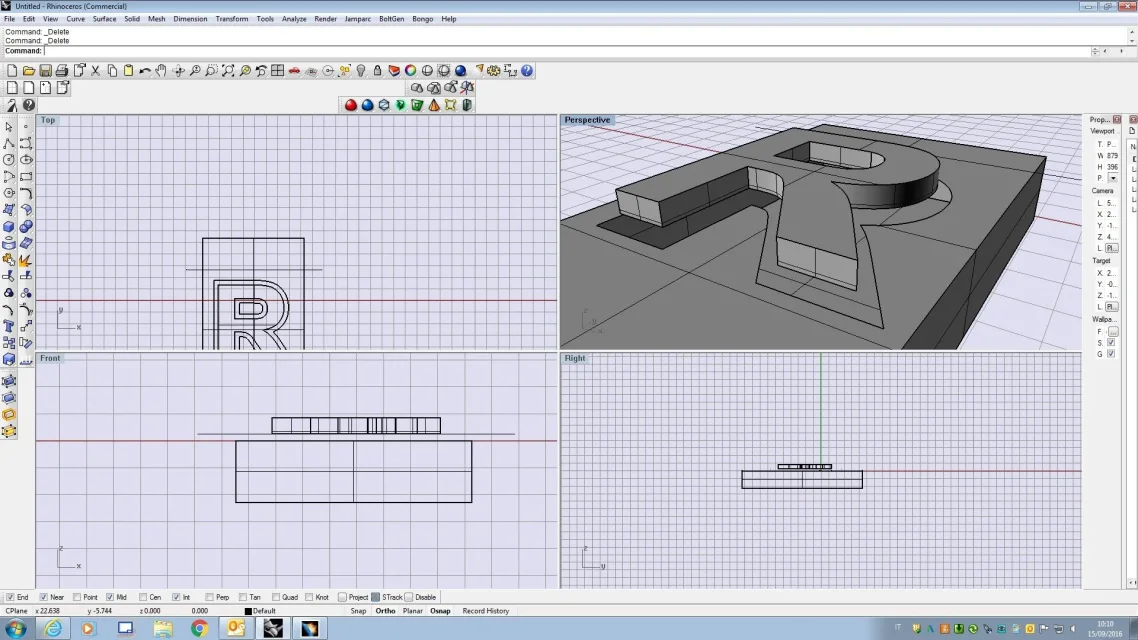This screenshot has height=640, width=1138.
Task: Open the Help question mark icon
Action: coord(527,71)
